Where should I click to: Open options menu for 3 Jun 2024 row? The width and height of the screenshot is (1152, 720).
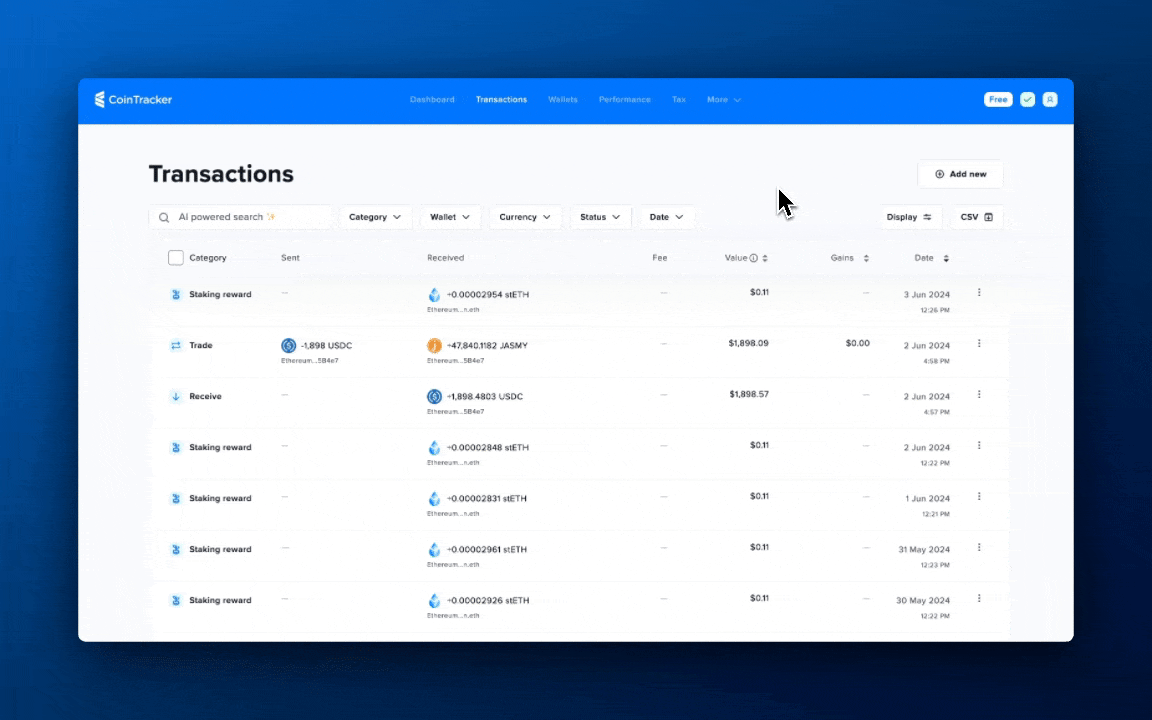(979, 292)
